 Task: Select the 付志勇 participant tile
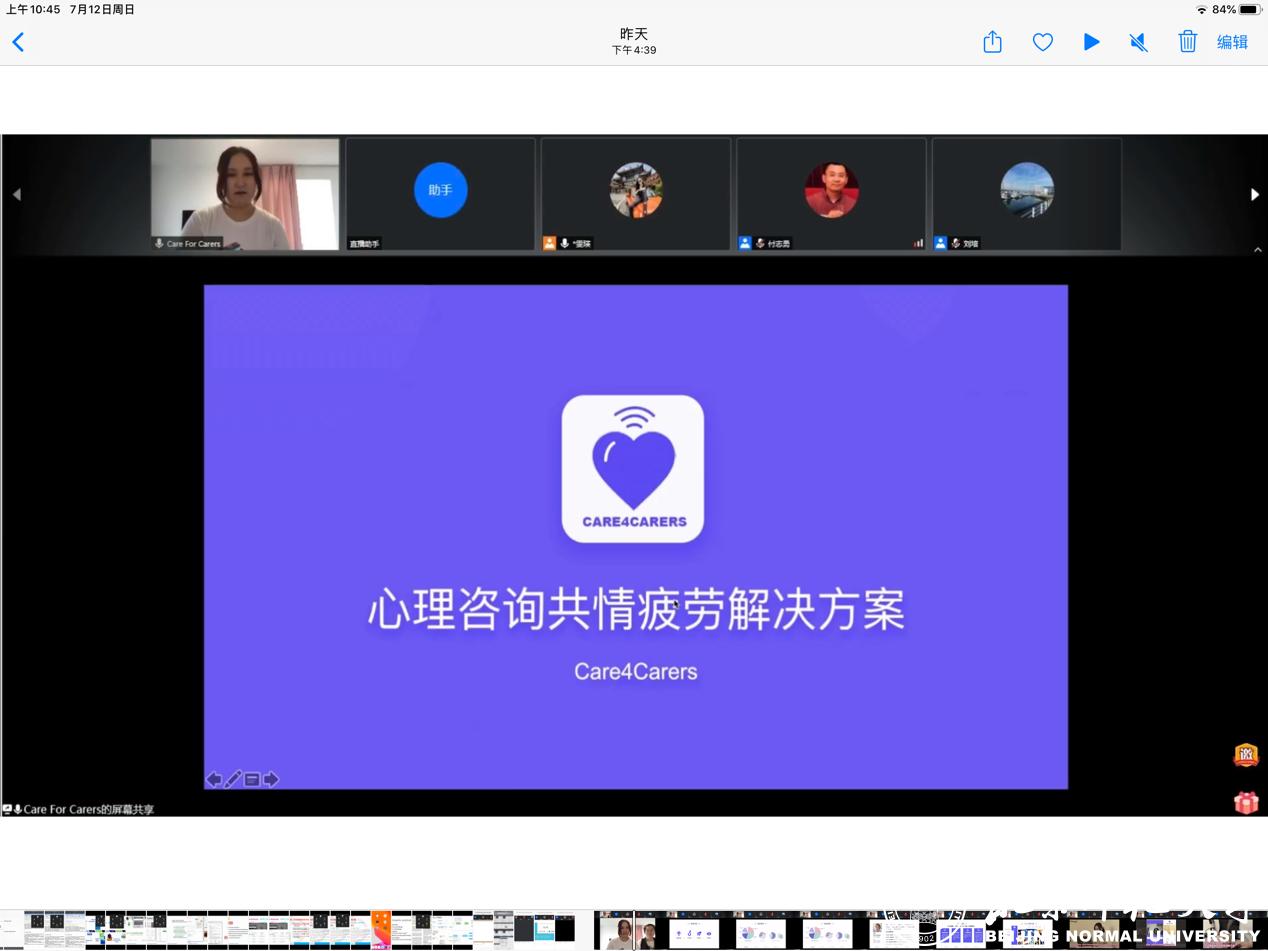pos(831,194)
